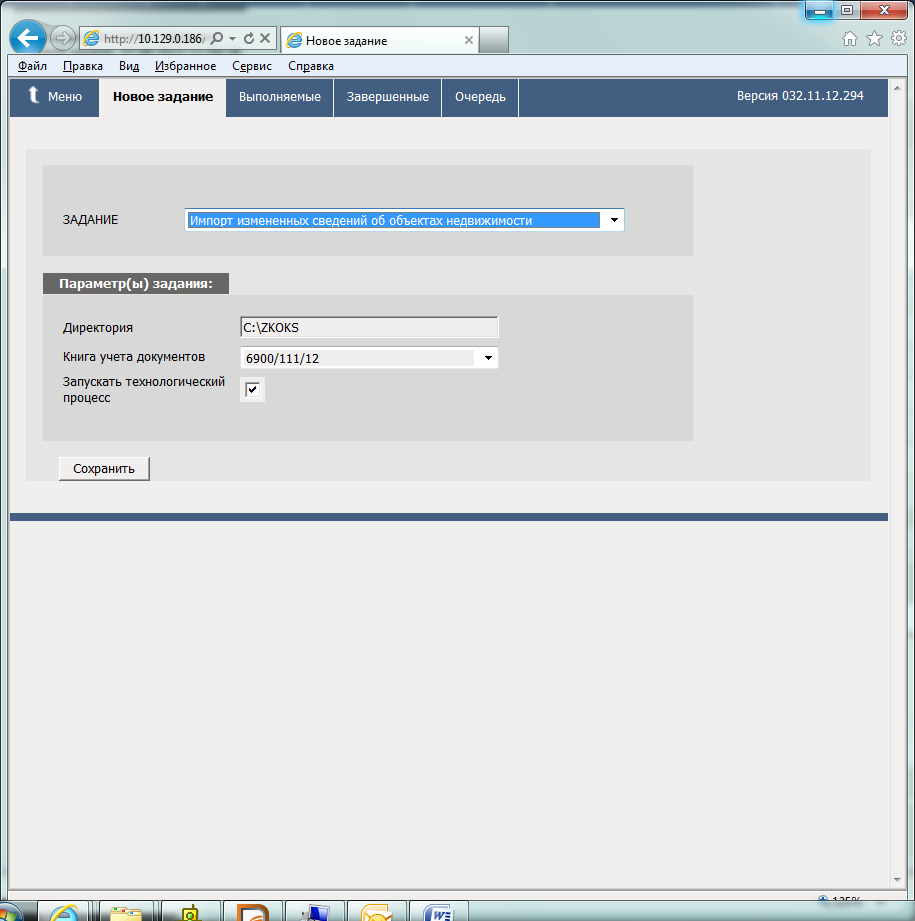Minimize the browser window
Viewport: 915px width, 921px height.
pos(820,11)
